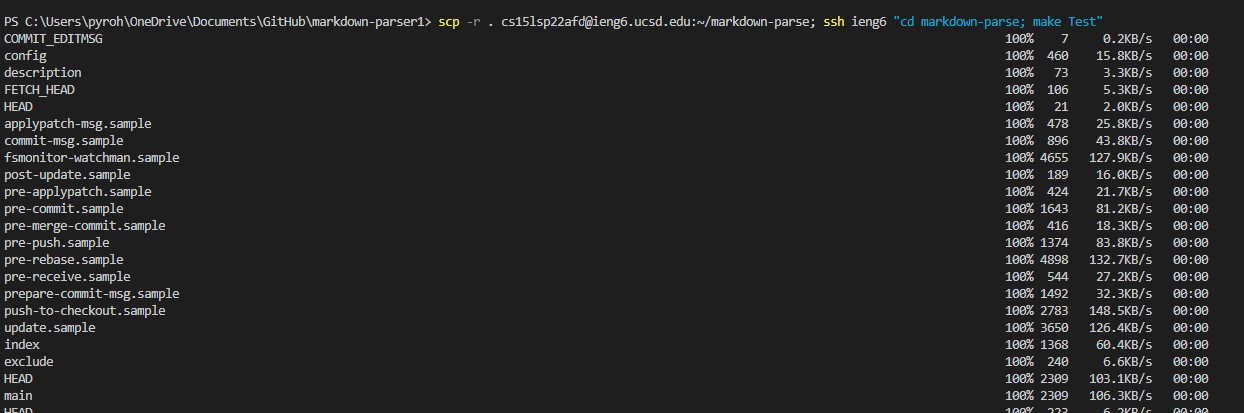Select the COMMIT_EDITMSG file line
Viewport: 1244px width, 413px height.
point(53,38)
